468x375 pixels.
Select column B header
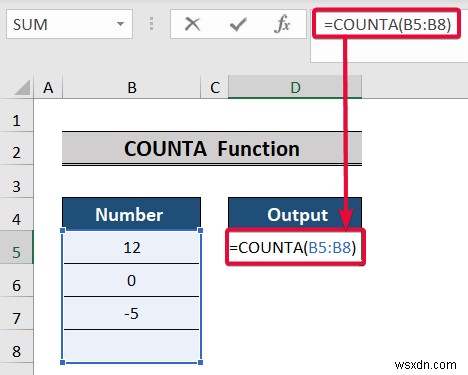point(132,88)
